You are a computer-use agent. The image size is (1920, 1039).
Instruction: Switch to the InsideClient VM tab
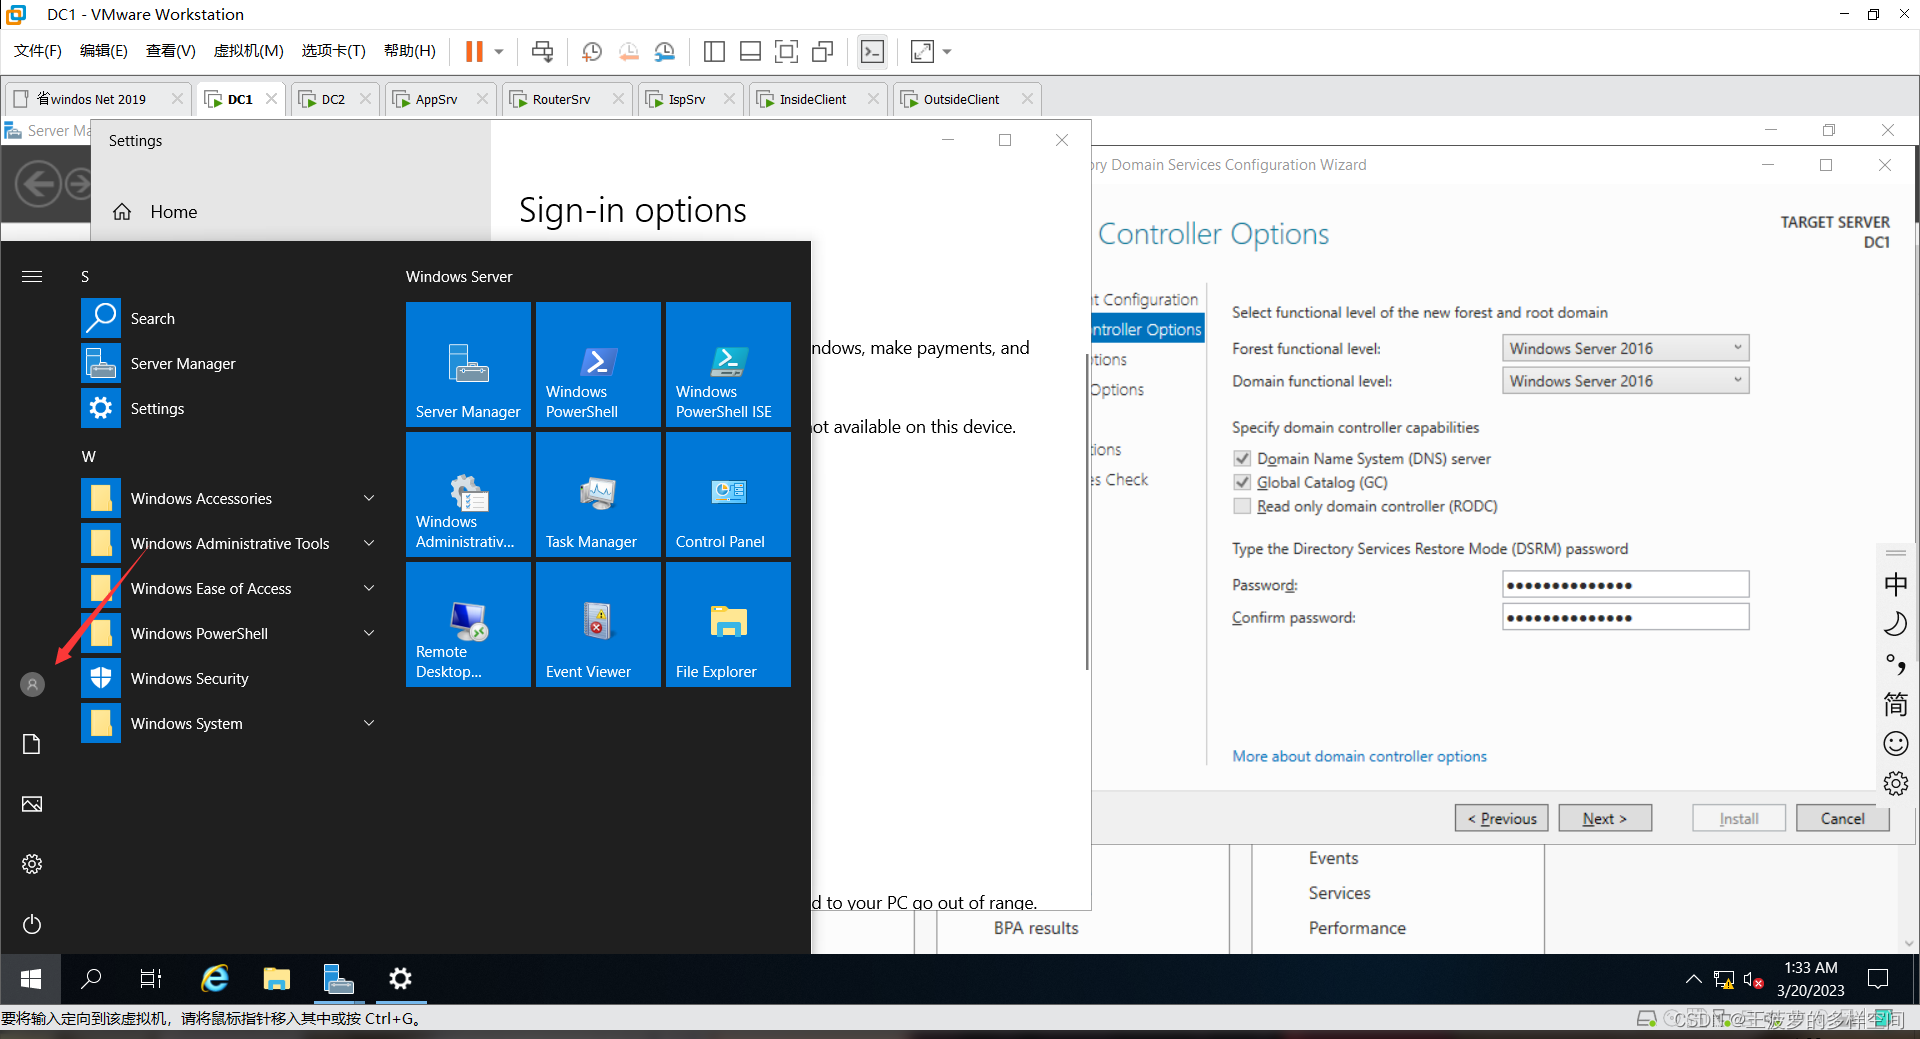tap(817, 99)
